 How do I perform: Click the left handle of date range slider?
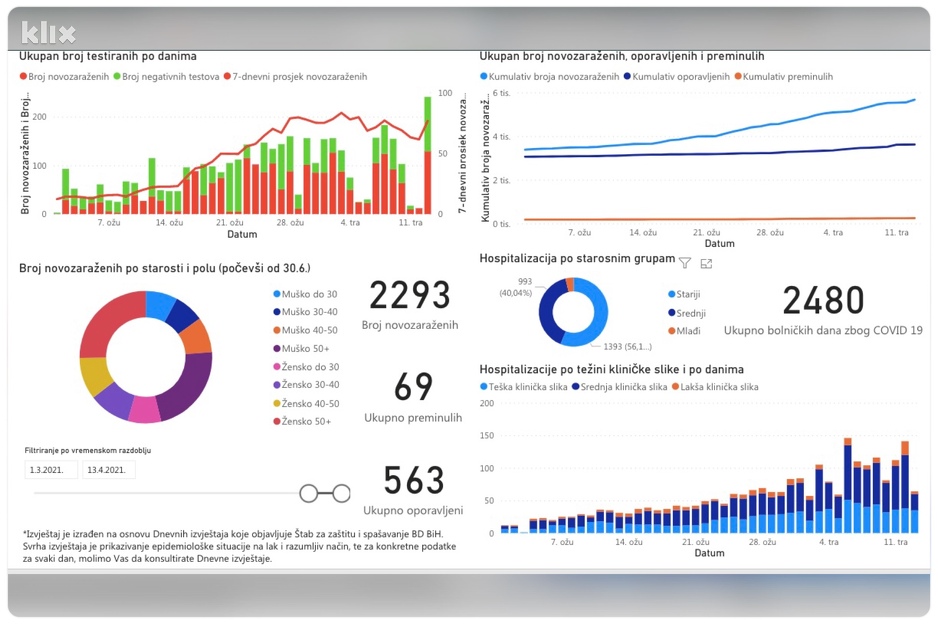pyautogui.click(x=309, y=493)
